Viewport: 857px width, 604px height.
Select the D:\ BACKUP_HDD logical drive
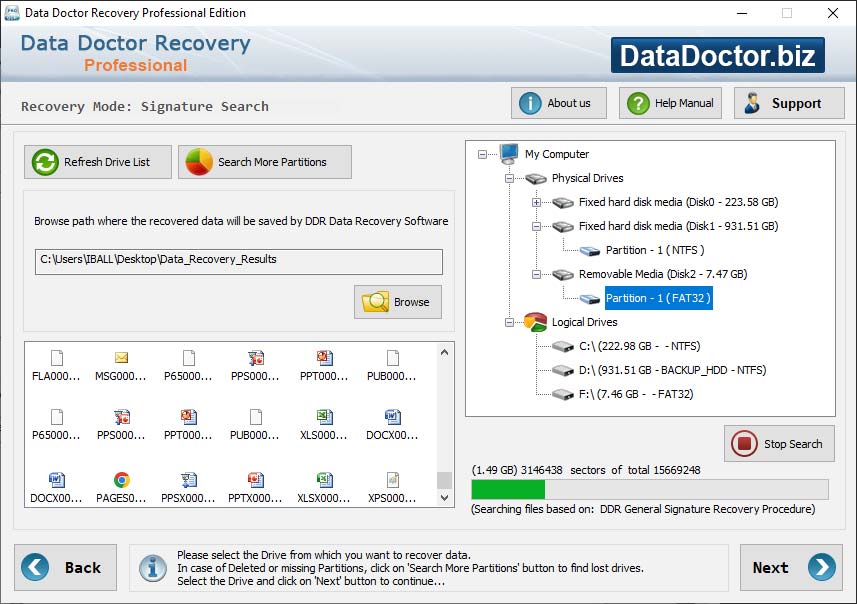(x=672, y=370)
